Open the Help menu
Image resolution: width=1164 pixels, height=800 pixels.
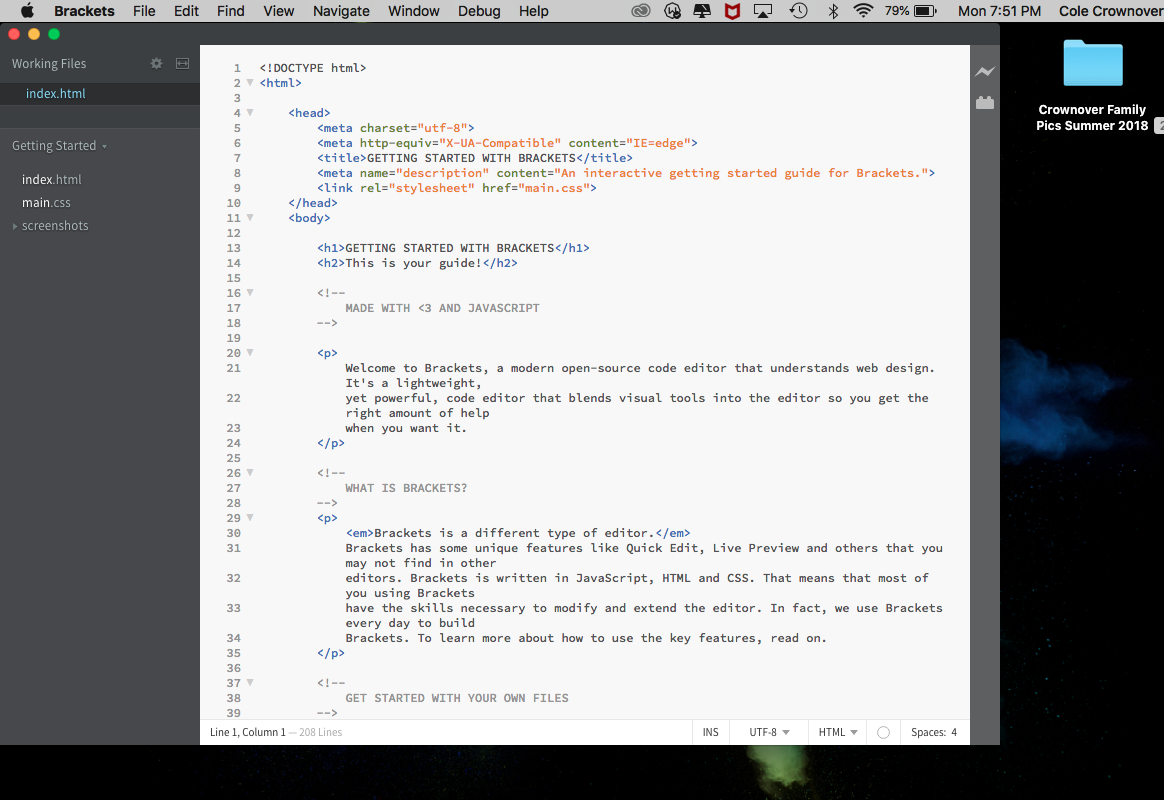(x=533, y=11)
